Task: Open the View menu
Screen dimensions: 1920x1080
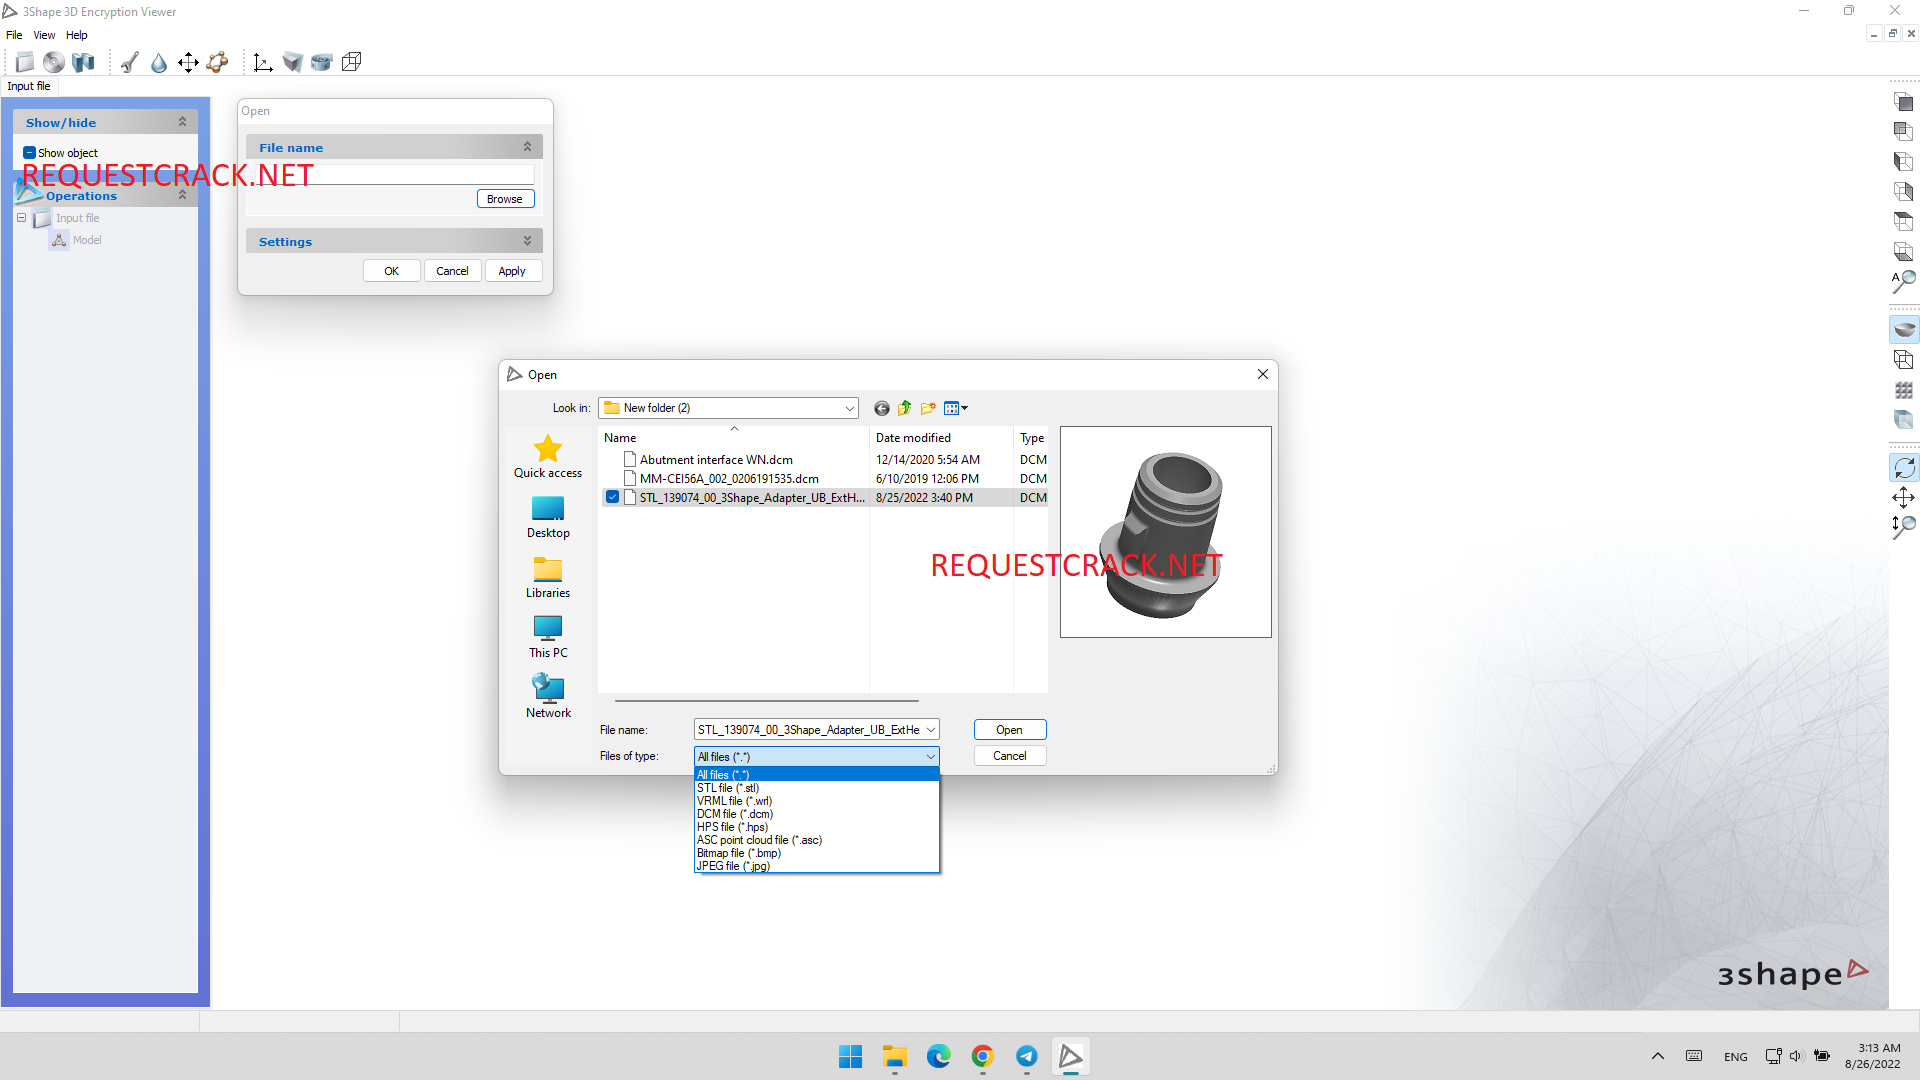Action: coord(44,35)
